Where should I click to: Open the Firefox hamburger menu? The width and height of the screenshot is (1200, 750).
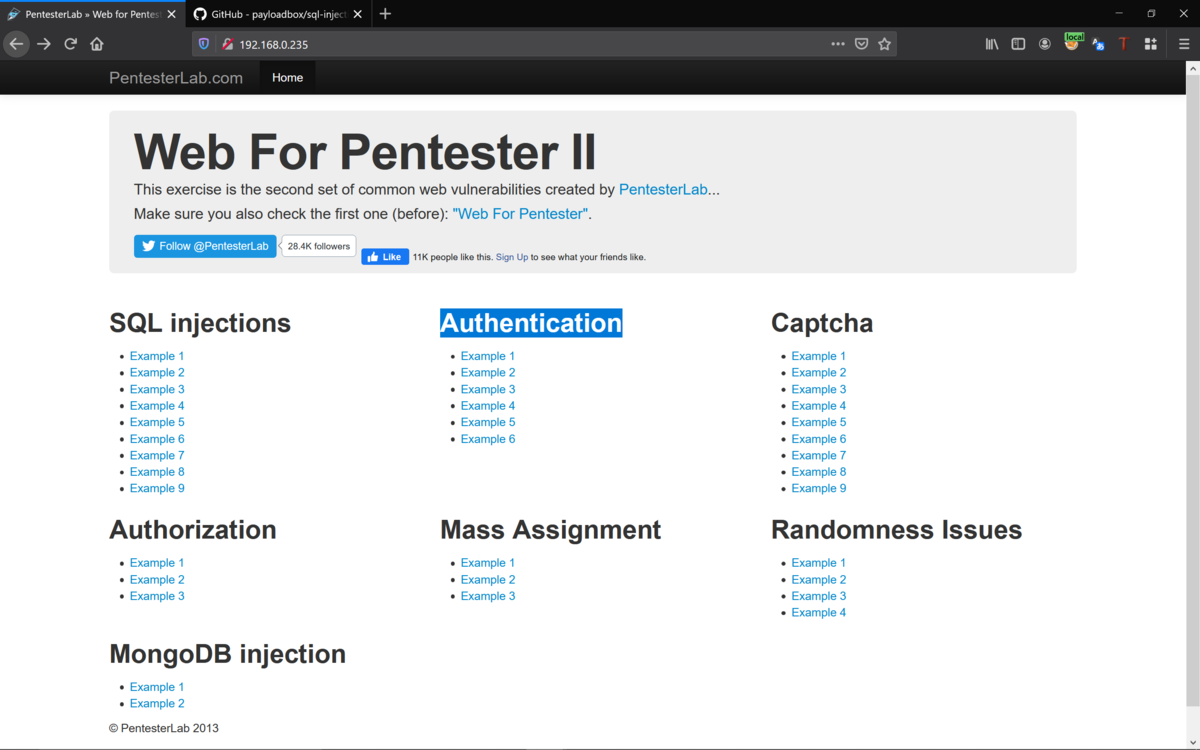pos(1184,44)
